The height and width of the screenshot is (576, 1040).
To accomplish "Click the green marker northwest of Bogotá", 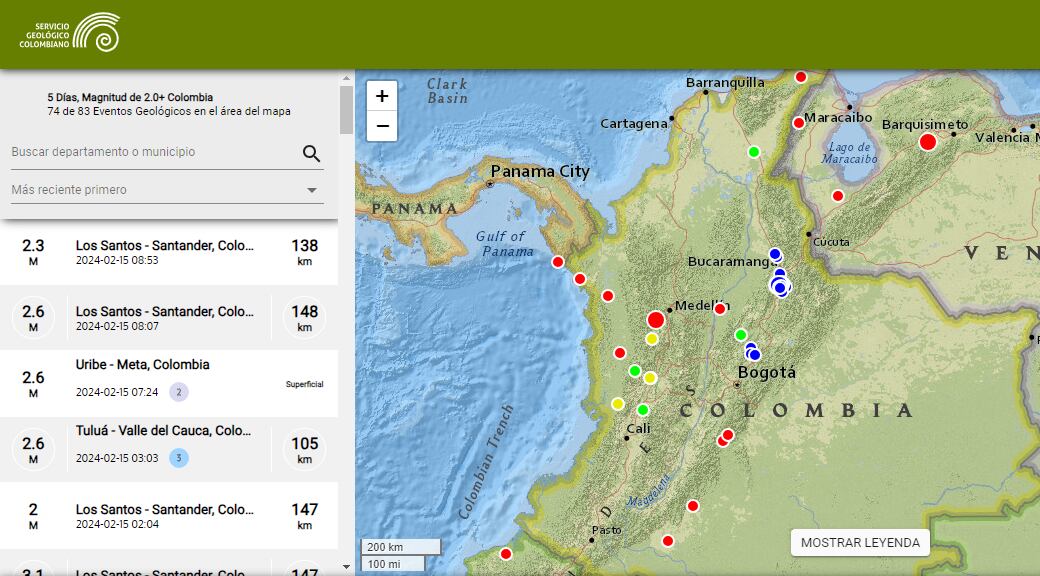I will pyautogui.click(x=741, y=335).
